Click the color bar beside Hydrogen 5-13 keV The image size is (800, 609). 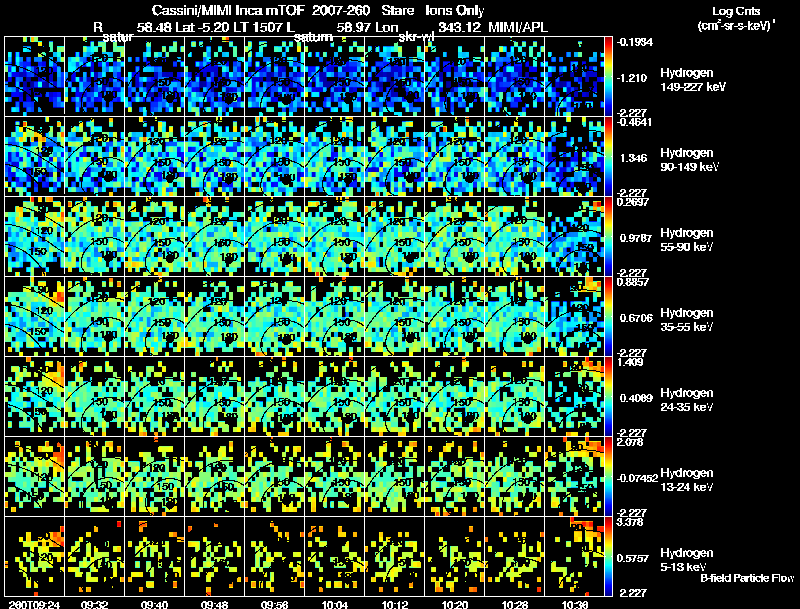(608, 557)
